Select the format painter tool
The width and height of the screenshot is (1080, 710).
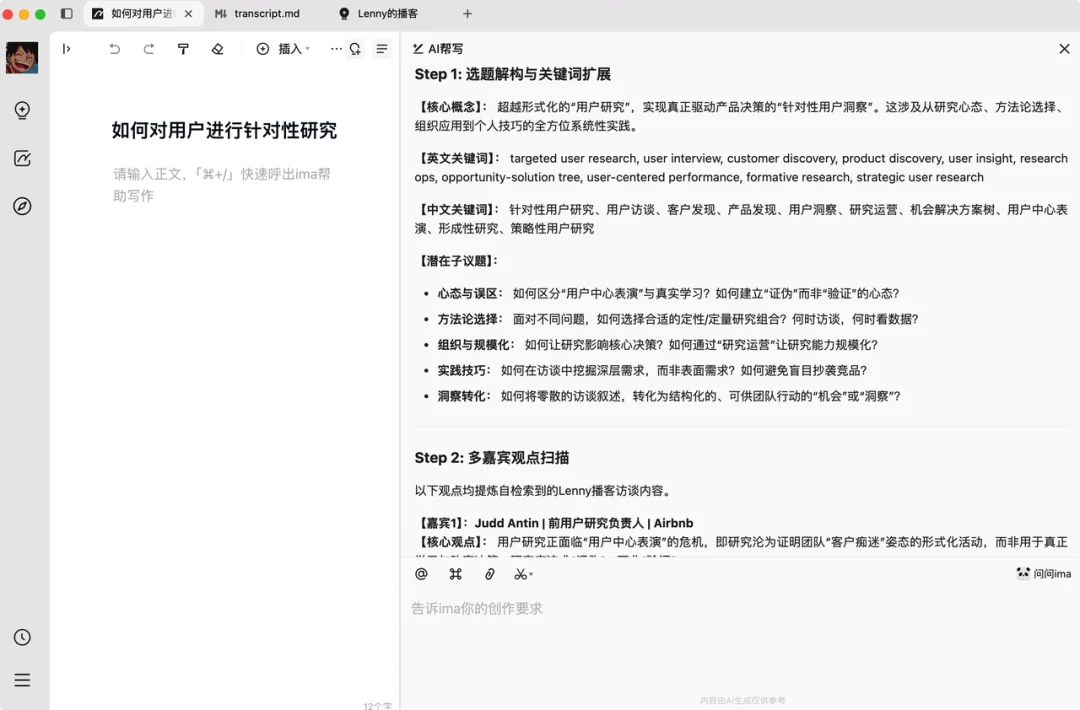[183, 48]
